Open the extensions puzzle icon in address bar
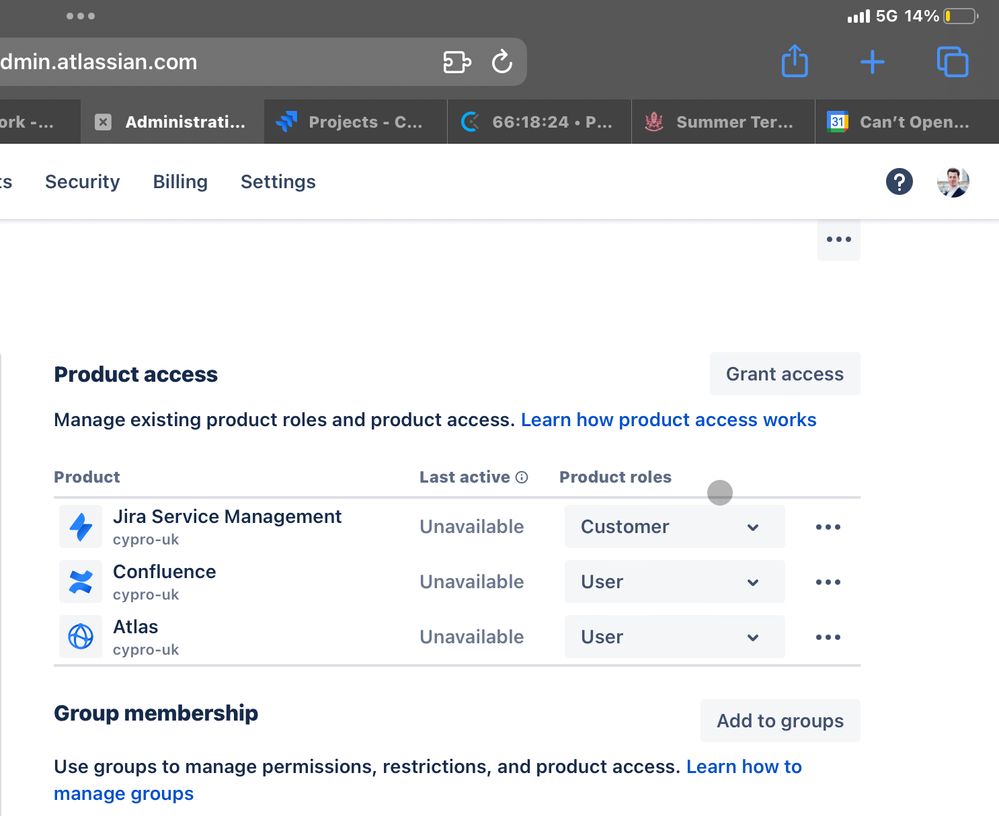 coord(457,62)
